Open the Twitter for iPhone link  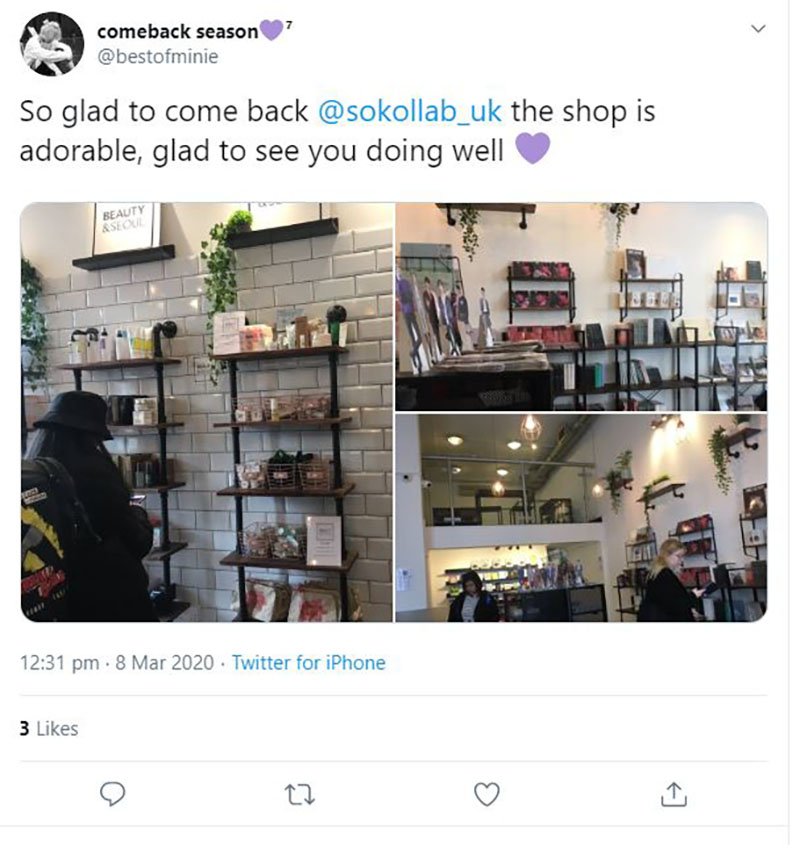point(308,662)
